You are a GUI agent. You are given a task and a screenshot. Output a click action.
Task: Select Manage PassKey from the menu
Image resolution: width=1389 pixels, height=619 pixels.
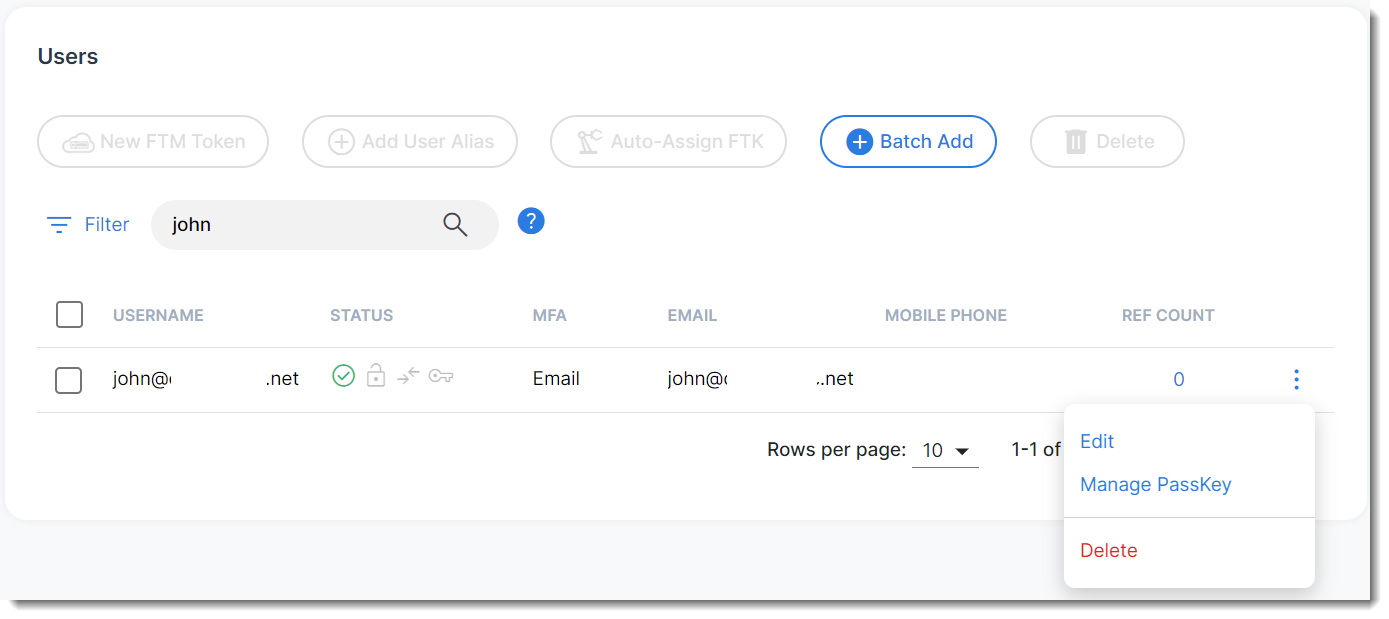click(1155, 485)
